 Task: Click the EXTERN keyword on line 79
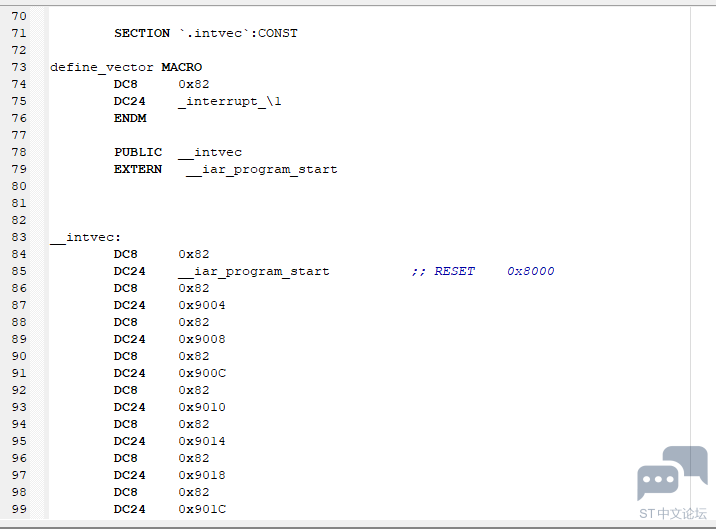click(138, 169)
